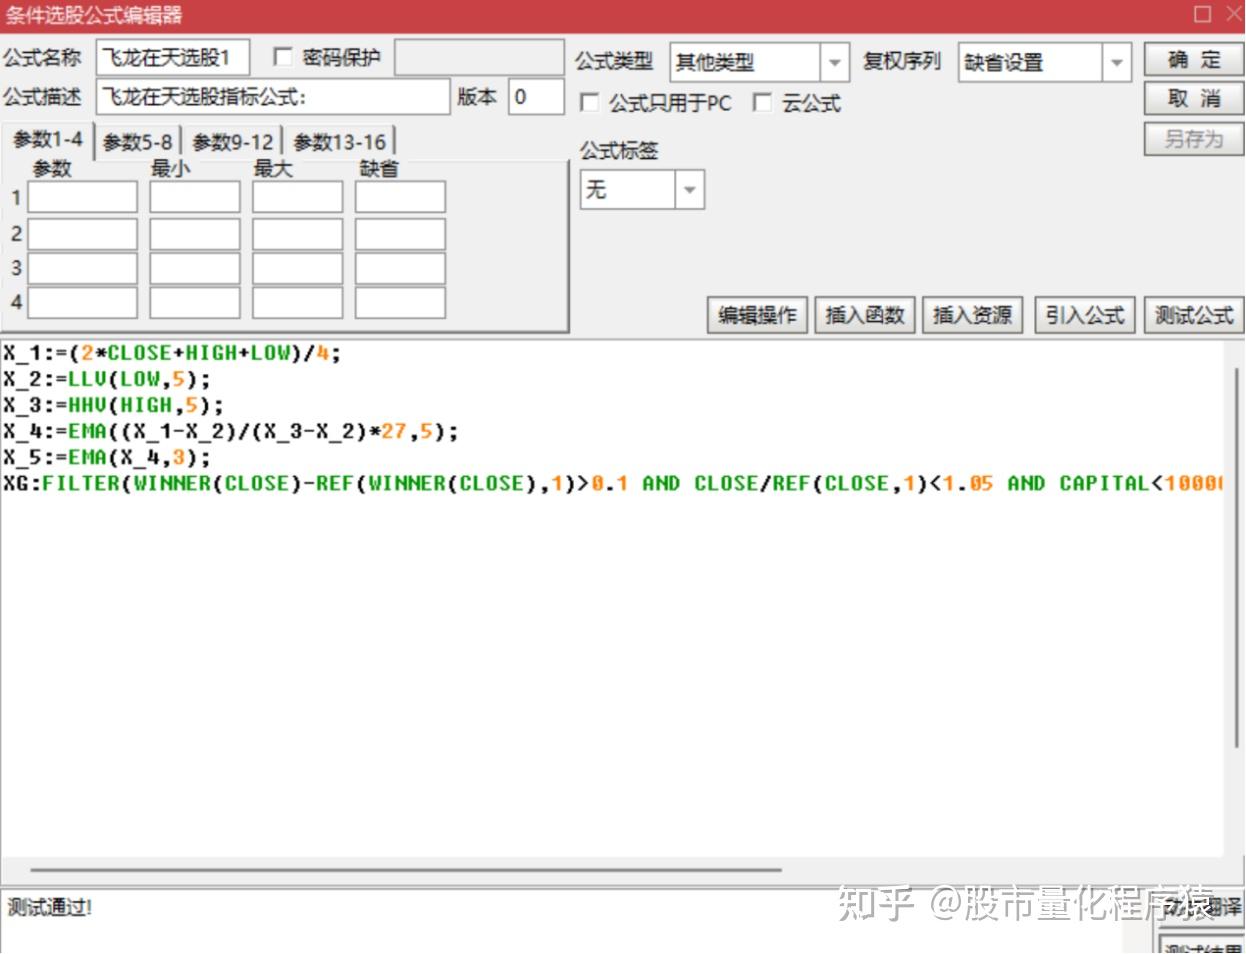This screenshot has width=1246, height=954.
Task: Click row 2 最小 field
Action: (x=195, y=233)
